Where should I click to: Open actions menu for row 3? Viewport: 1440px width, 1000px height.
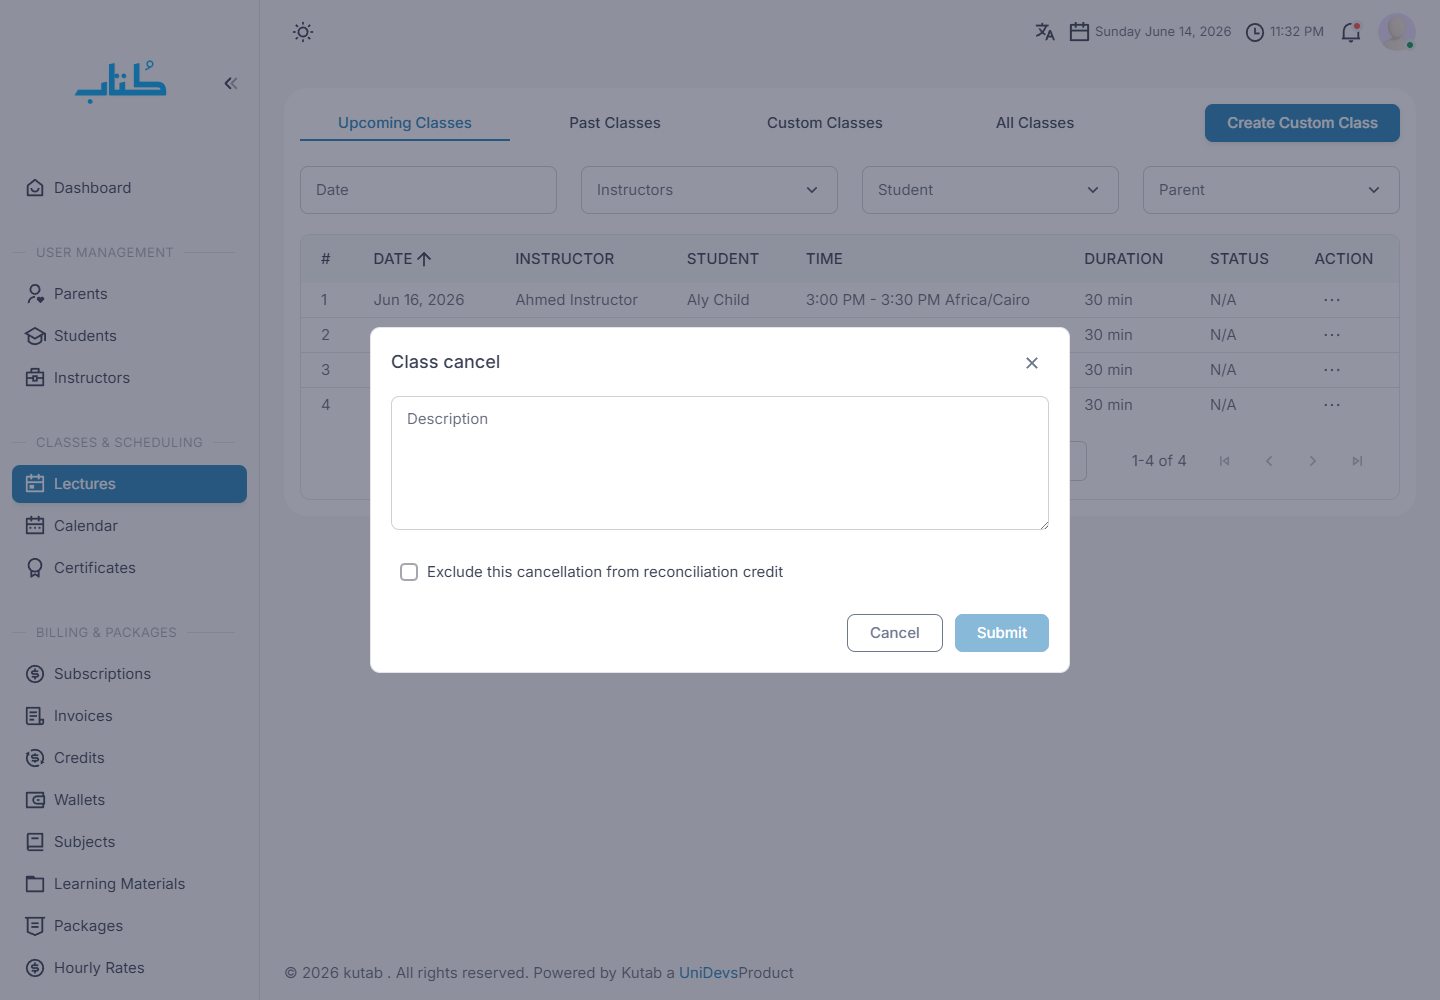[x=1332, y=370]
